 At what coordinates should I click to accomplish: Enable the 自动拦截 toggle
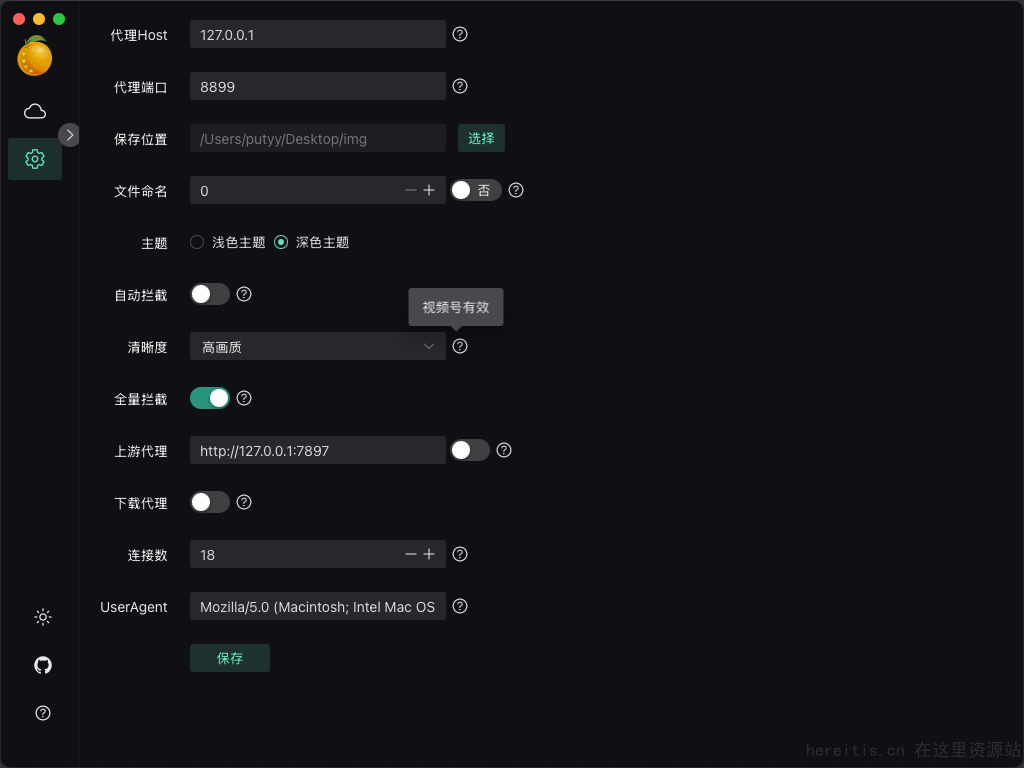210,294
